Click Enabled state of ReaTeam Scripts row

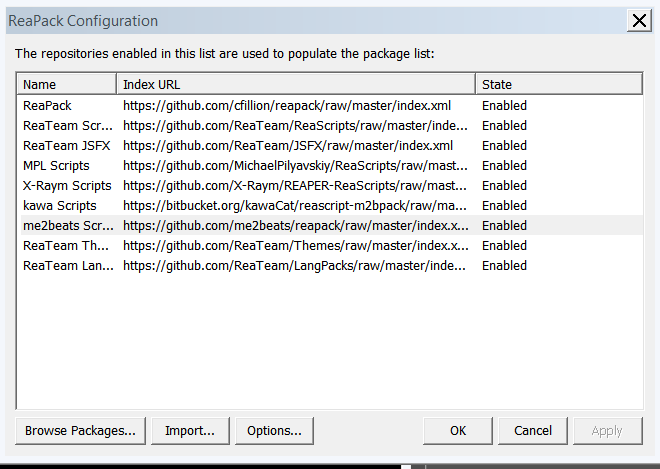(504, 125)
